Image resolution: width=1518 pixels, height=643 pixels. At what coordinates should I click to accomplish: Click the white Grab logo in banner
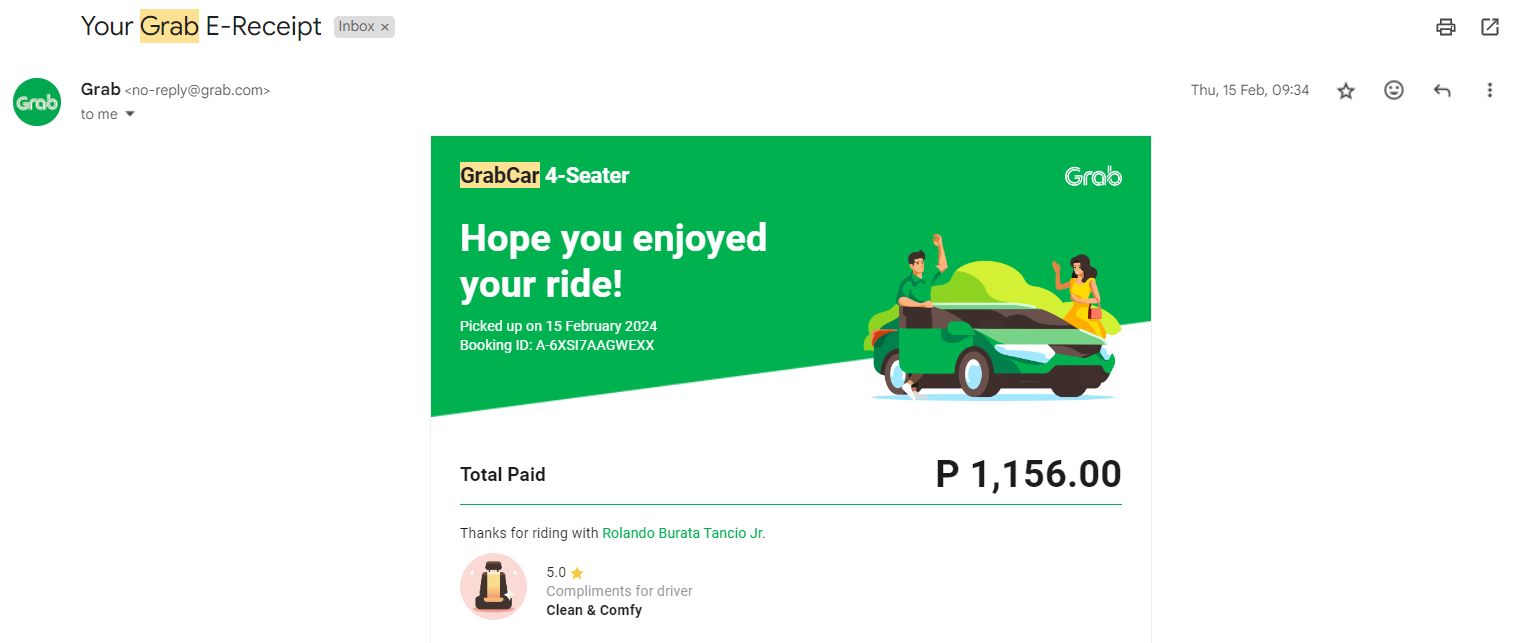[1093, 177]
